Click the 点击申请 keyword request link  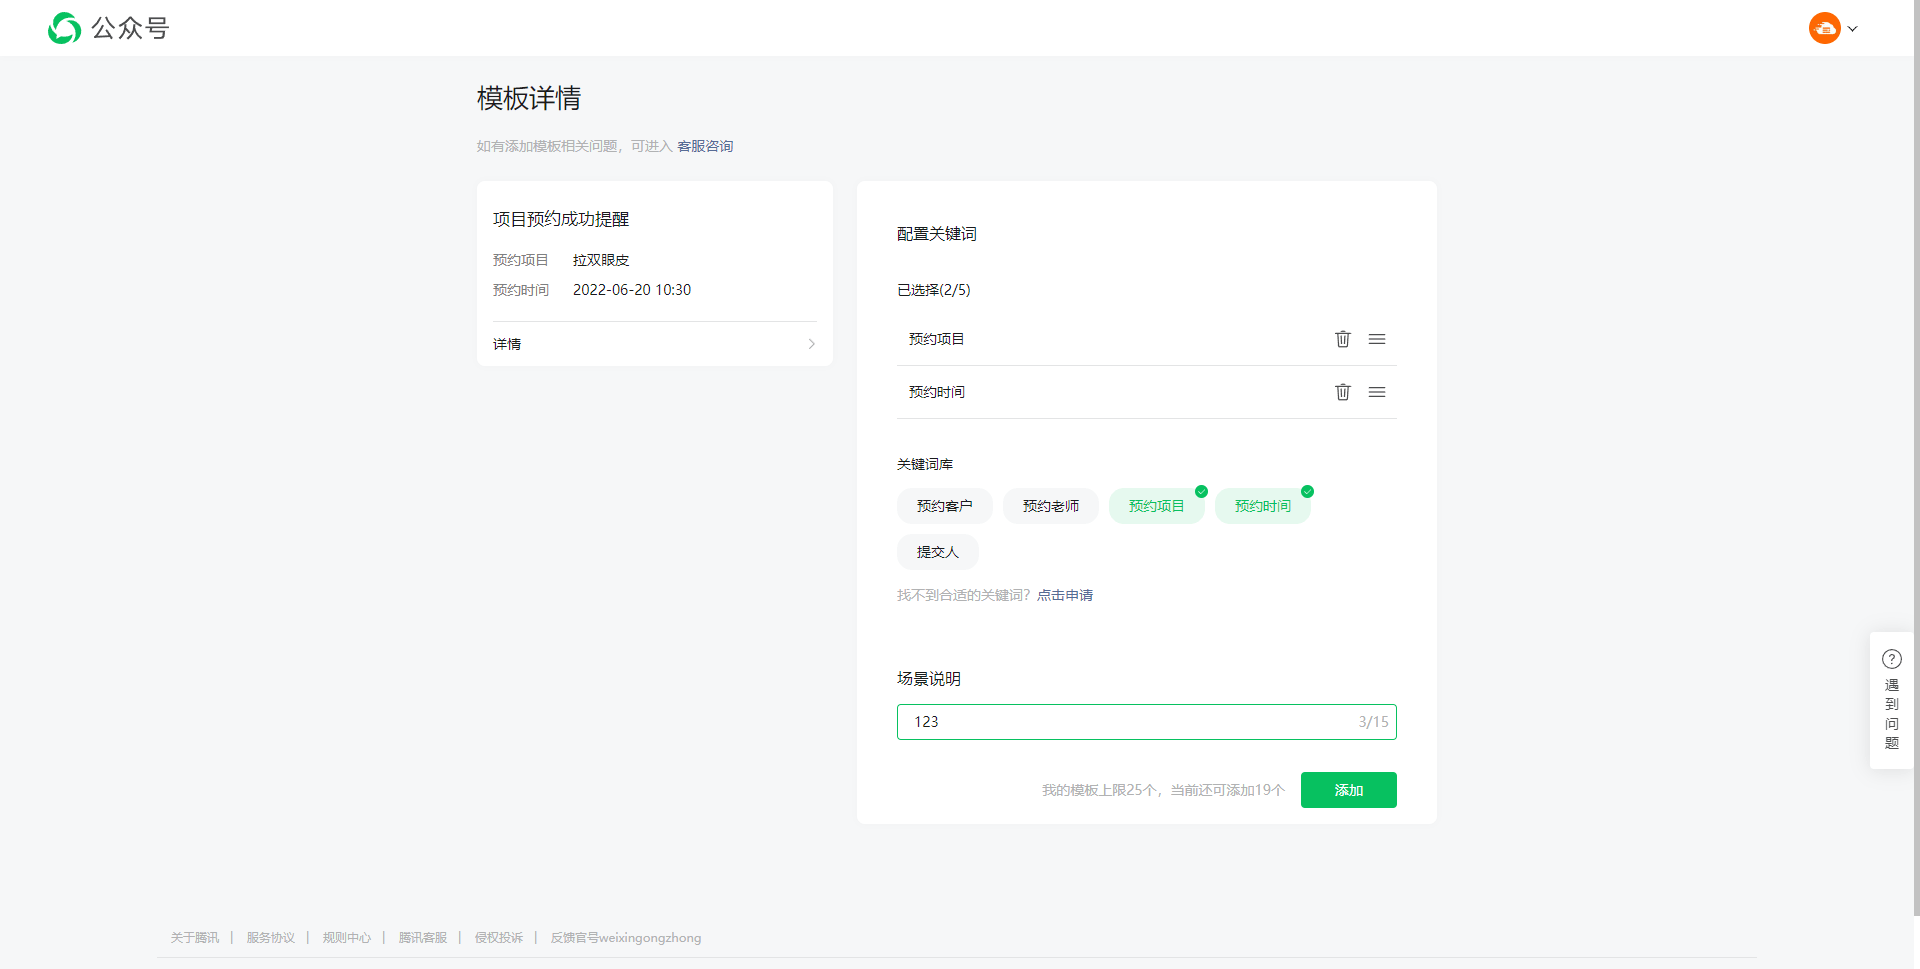(x=1064, y=595)
